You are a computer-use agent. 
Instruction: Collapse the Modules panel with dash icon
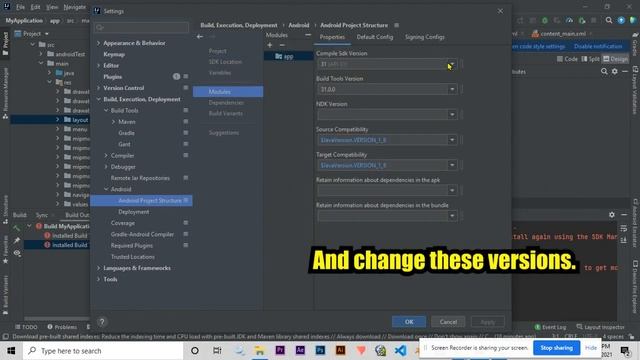(x=308, y=35)
